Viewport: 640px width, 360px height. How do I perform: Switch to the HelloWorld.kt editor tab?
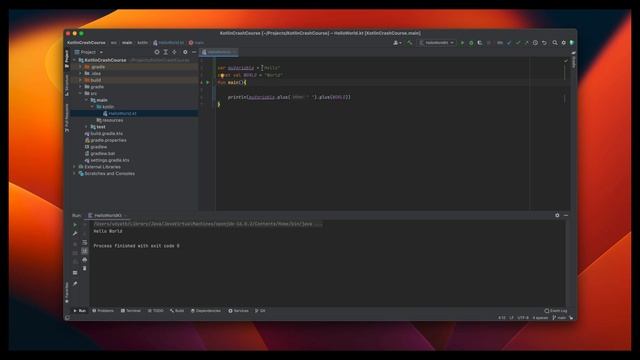click(x=219, y=52)
